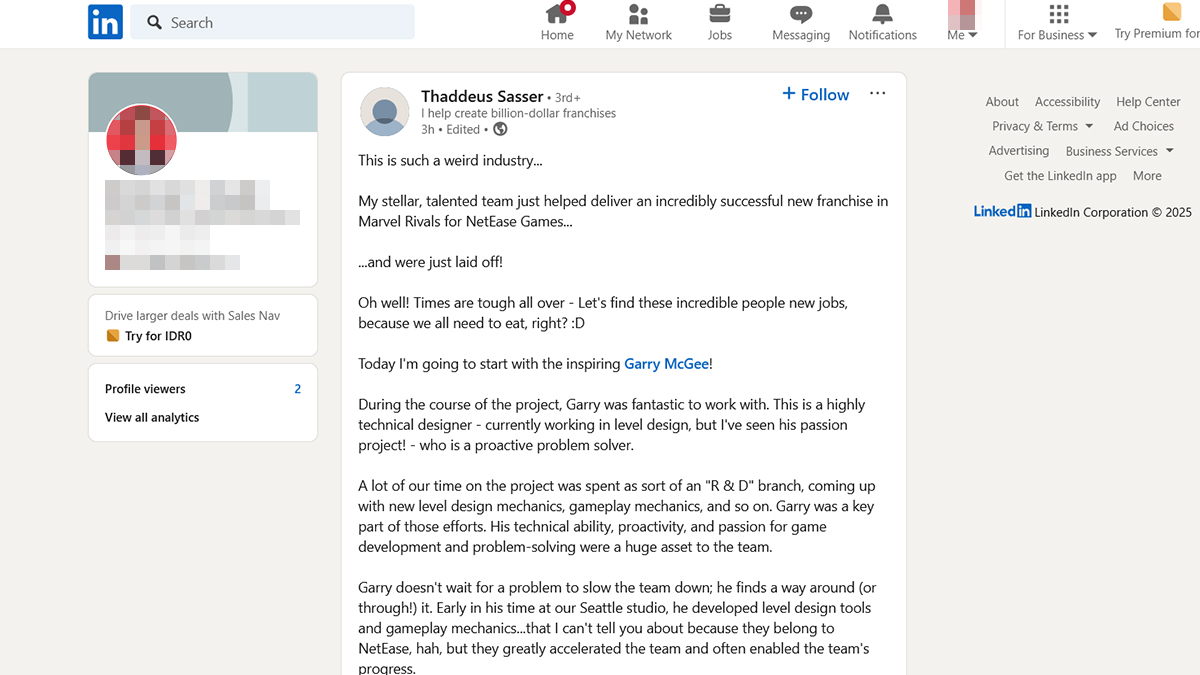Open the post's three-dot options menu

877,94
